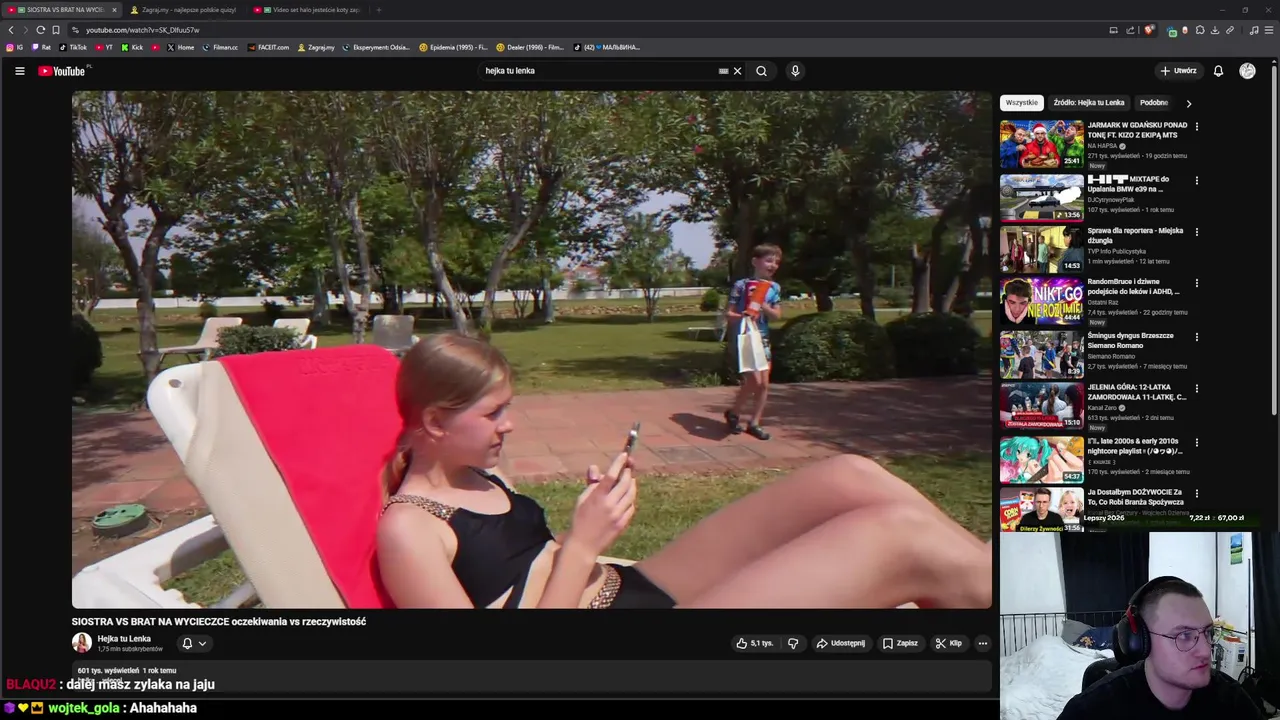Click in the YouTube search field

(596, 71)
